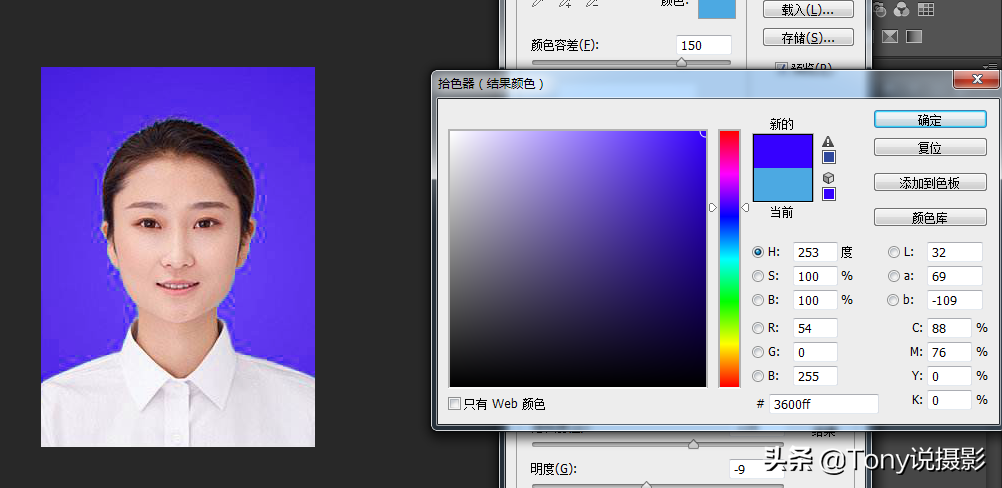Screen dimensions: 1002x488
Task: Select the subtract-from-sample eyedropper with minus sign
Action: pos(593,3)
